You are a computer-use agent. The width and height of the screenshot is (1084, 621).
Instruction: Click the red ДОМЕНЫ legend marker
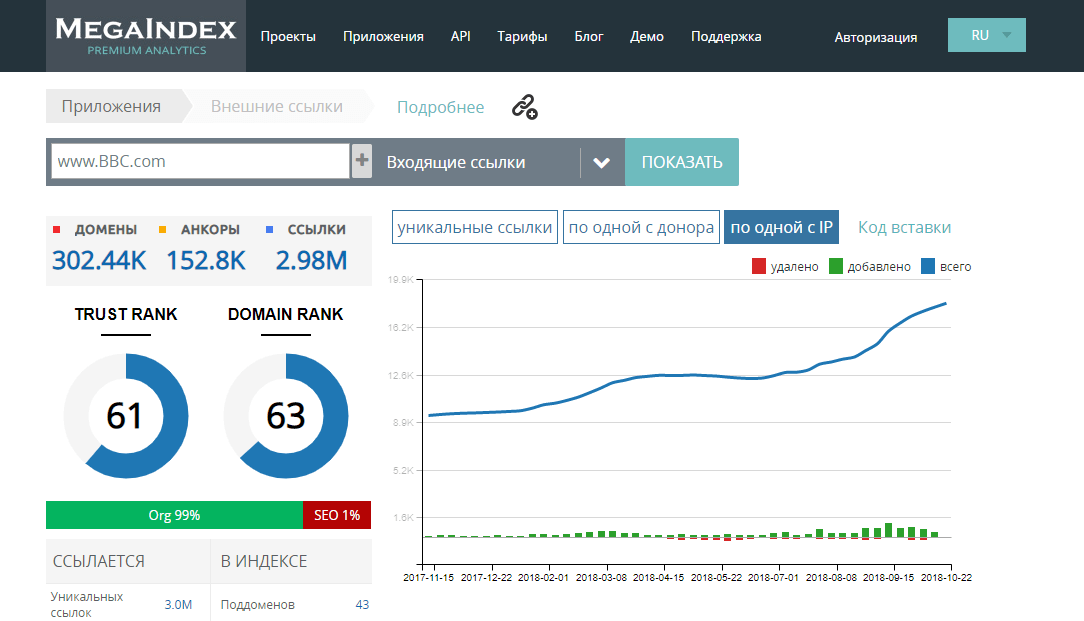(x=57, y=230)
